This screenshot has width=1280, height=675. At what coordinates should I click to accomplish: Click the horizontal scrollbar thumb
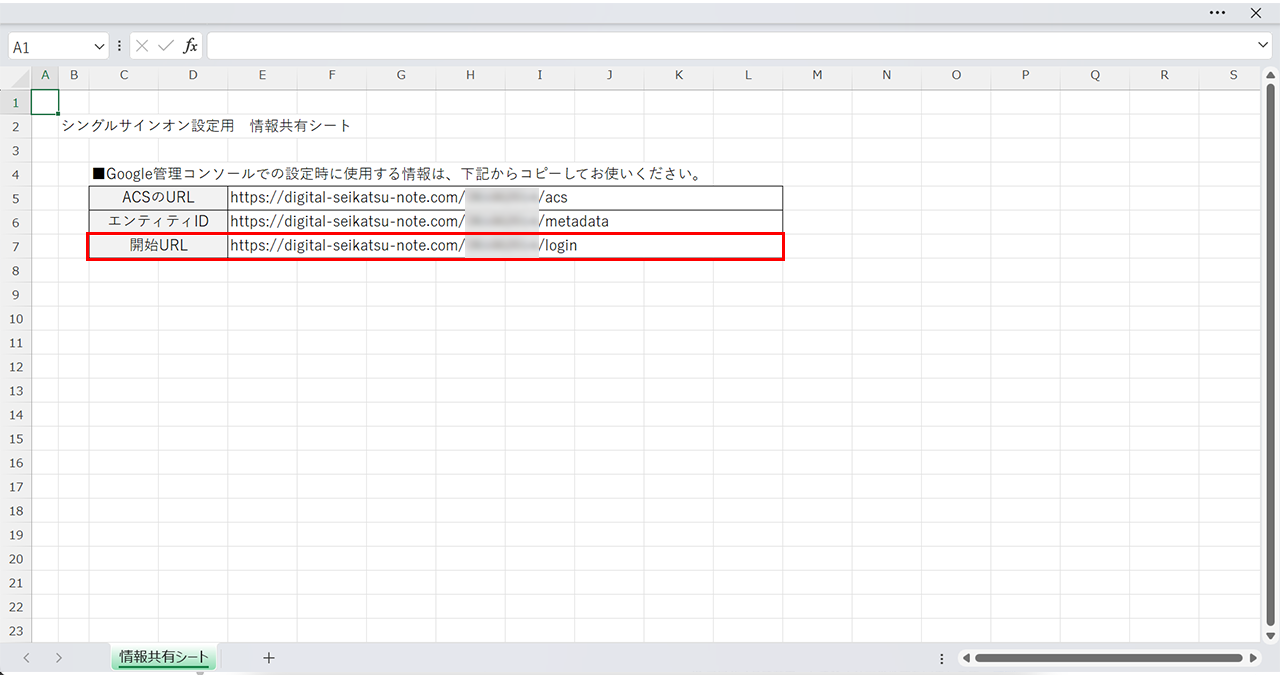coord(1108,658)
